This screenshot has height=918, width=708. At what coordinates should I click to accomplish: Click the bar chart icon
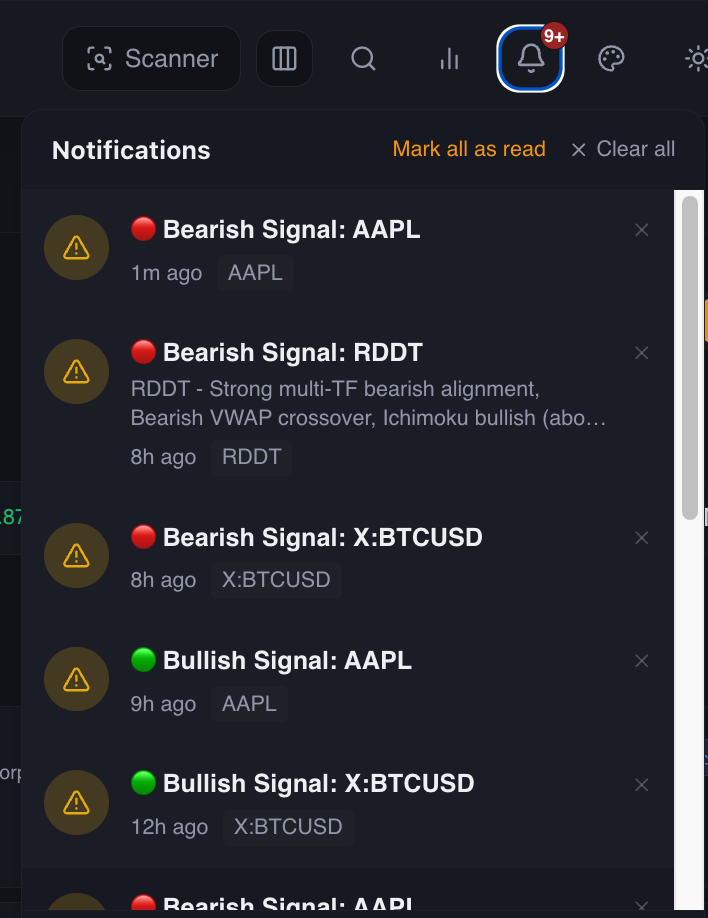pos(449,59)
